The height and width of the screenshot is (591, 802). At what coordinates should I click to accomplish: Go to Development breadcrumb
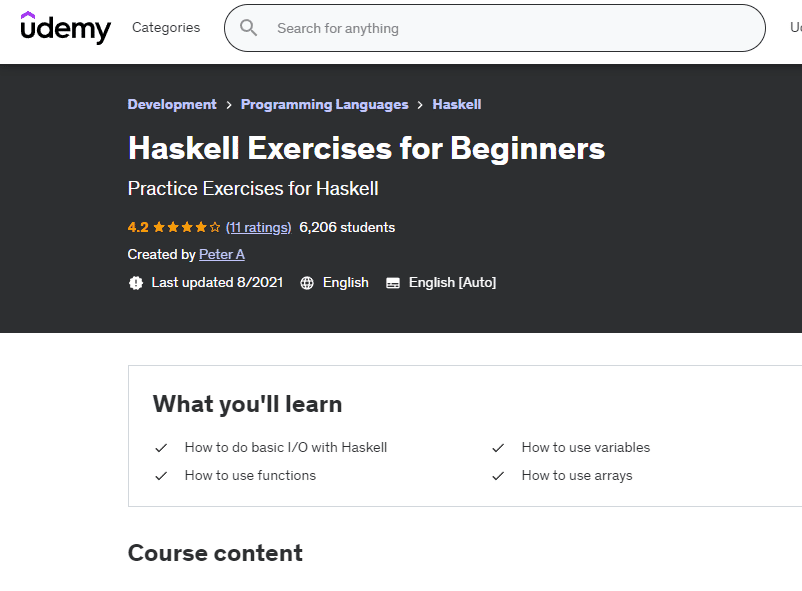pos(172,104)
